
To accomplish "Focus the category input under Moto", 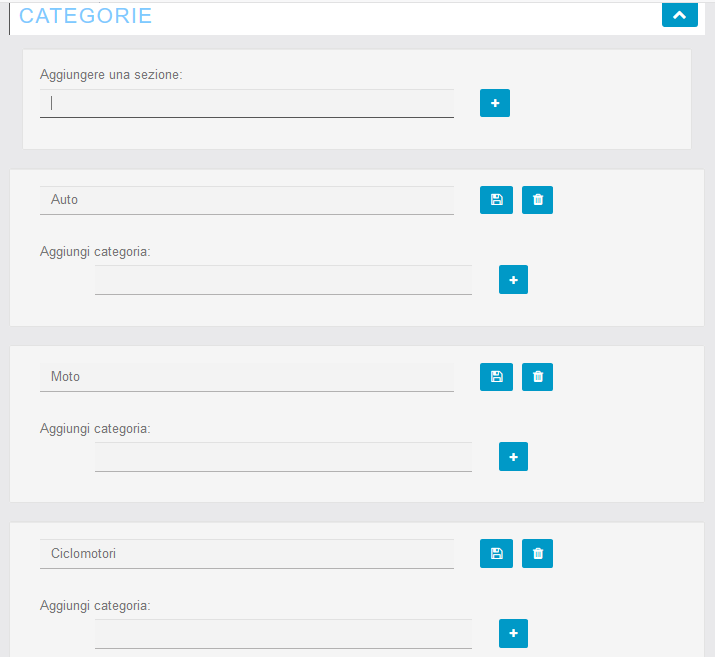I will [x=283, y=457].
